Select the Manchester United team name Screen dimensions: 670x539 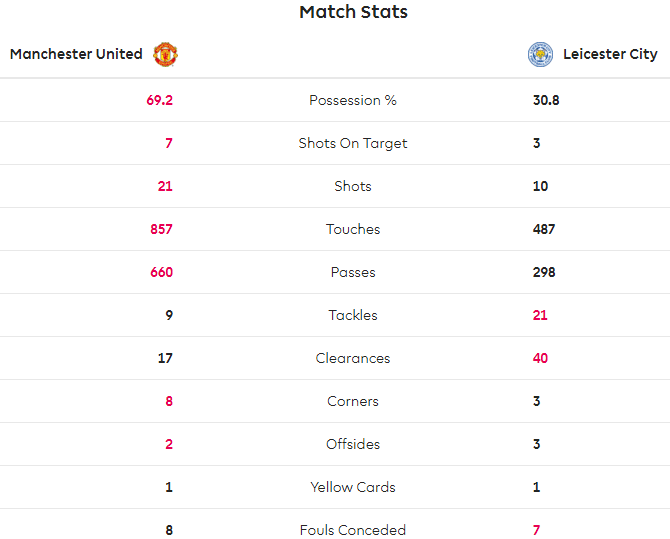point(76,54)
